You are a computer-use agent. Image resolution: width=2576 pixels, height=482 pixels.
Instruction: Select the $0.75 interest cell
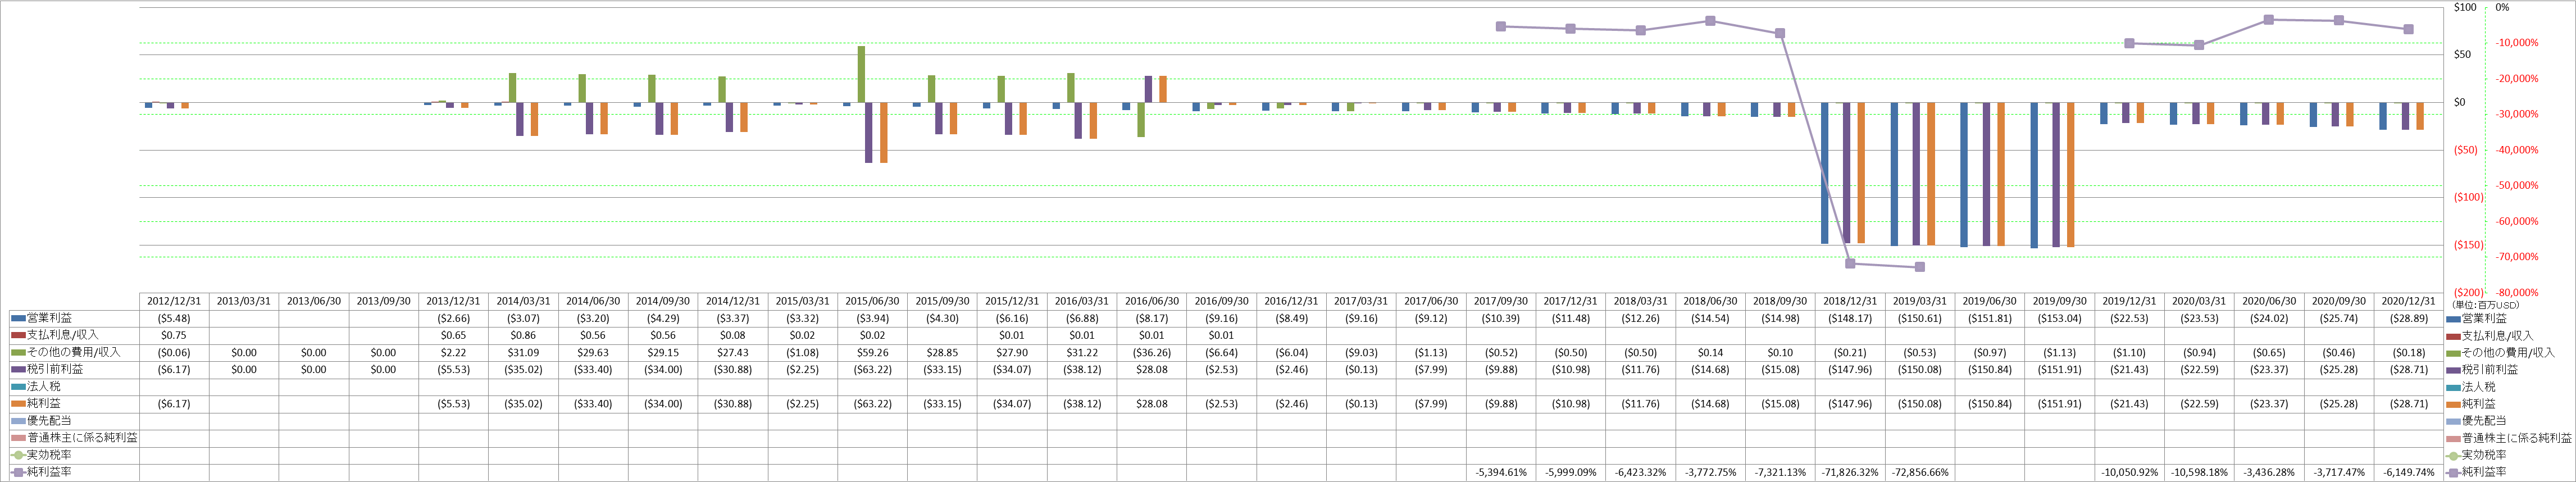point(174,335)
